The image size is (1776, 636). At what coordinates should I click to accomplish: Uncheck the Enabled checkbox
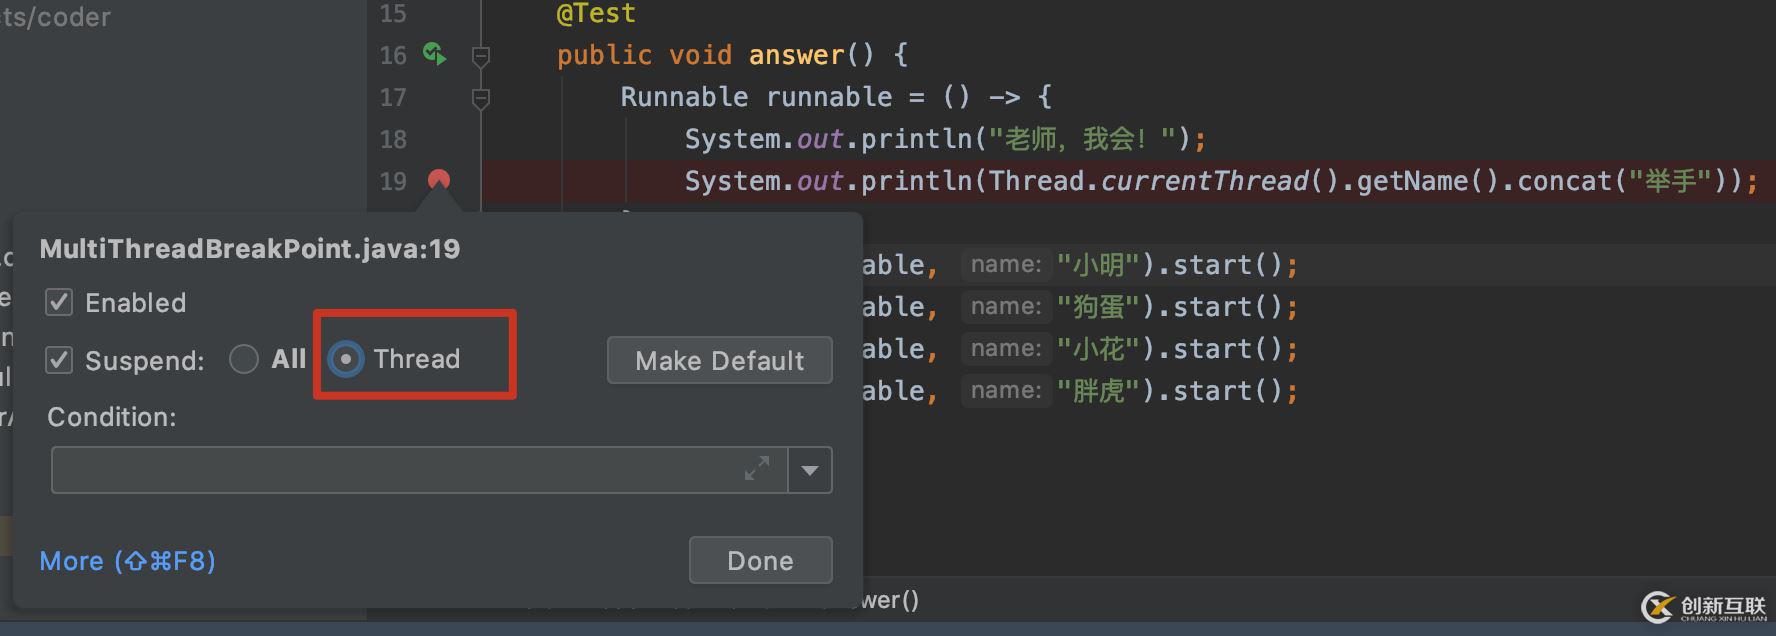(x=59, y=302)
